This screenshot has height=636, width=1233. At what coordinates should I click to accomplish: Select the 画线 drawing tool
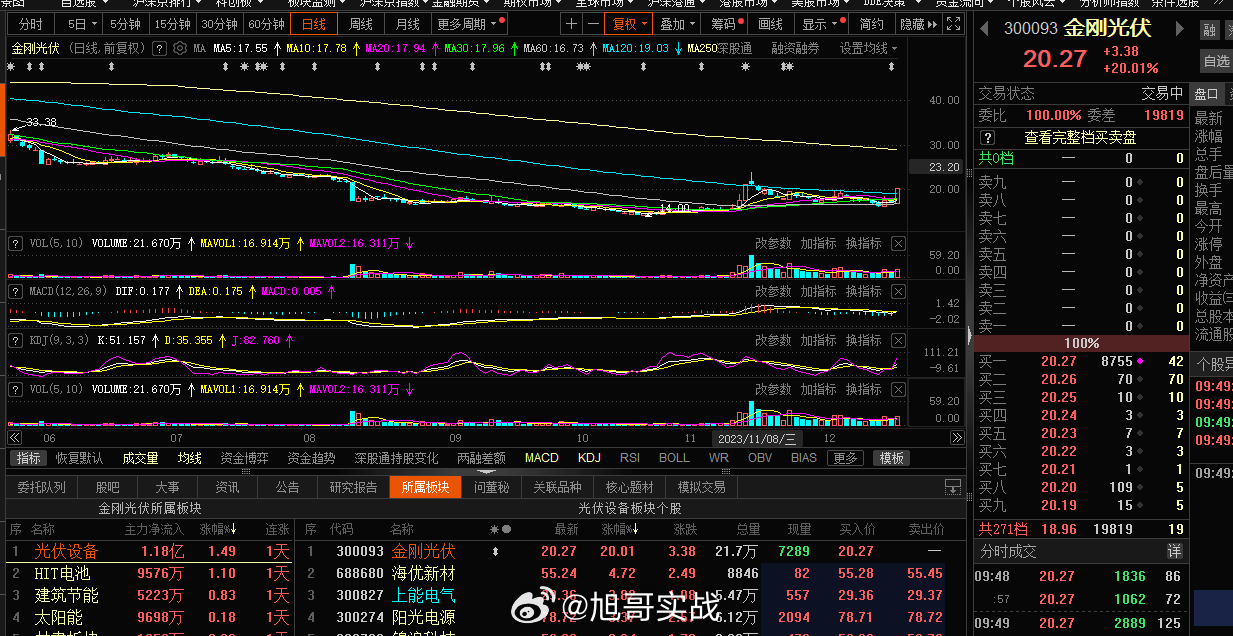pyautogui.click(x=768, y=23)
